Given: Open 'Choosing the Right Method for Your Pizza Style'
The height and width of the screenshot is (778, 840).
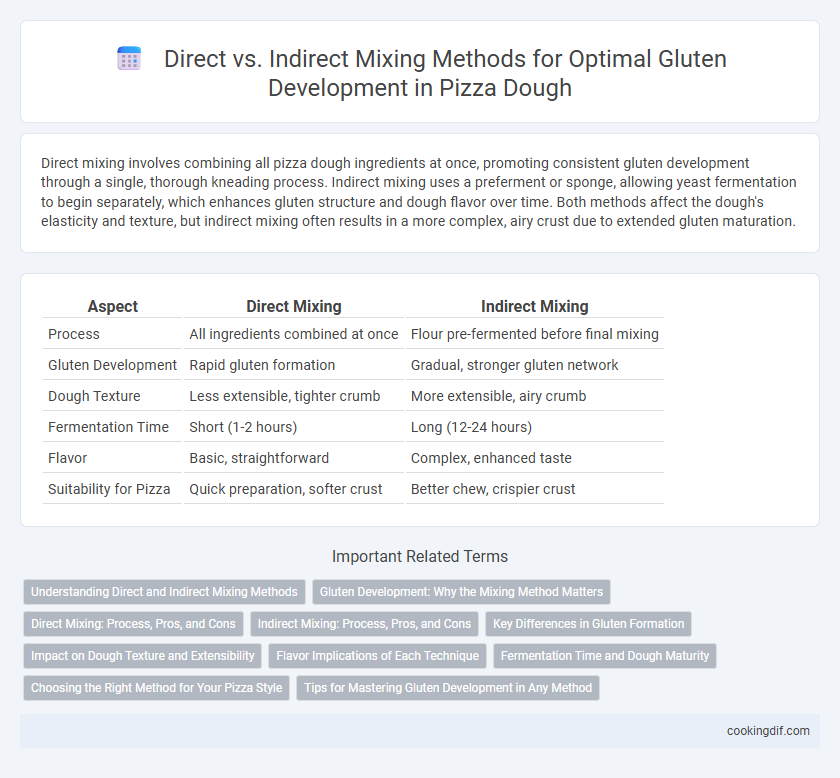Looking at the screenshot, I should 156,688.
